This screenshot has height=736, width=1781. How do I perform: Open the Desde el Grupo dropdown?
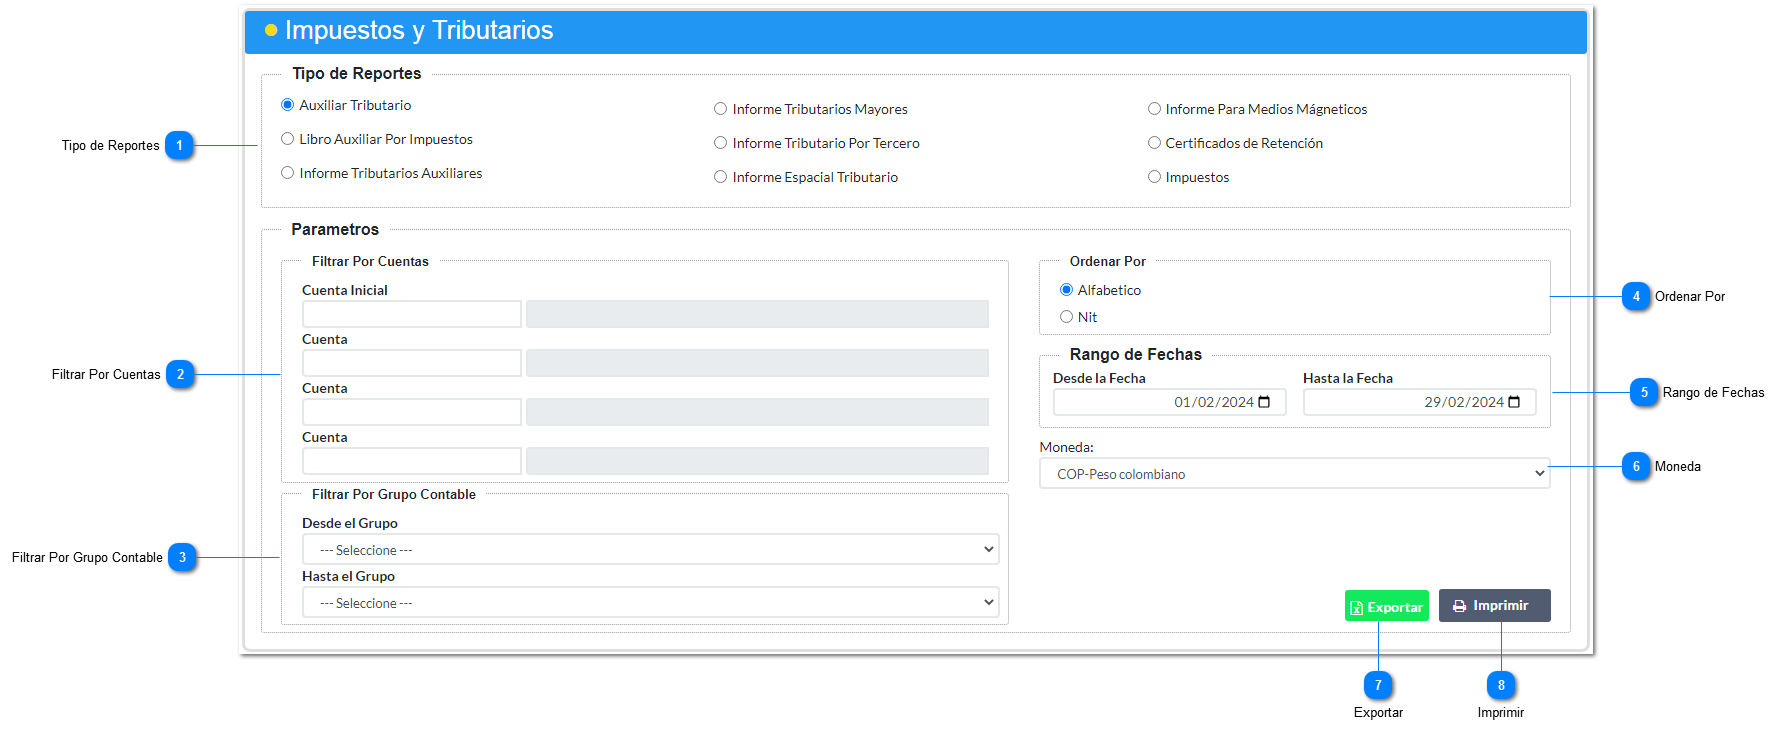pos(650,550)
